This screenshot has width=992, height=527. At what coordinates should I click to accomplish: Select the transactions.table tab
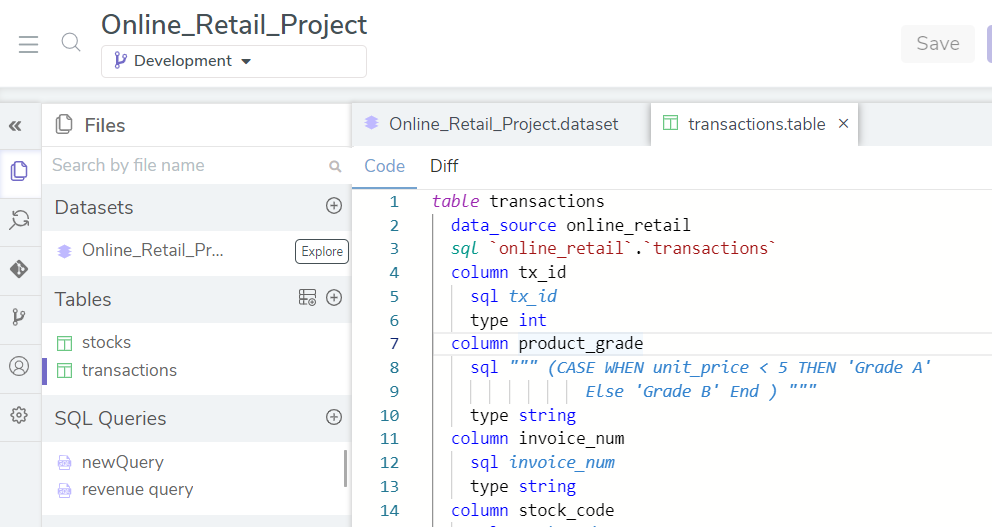pos(756,124)
